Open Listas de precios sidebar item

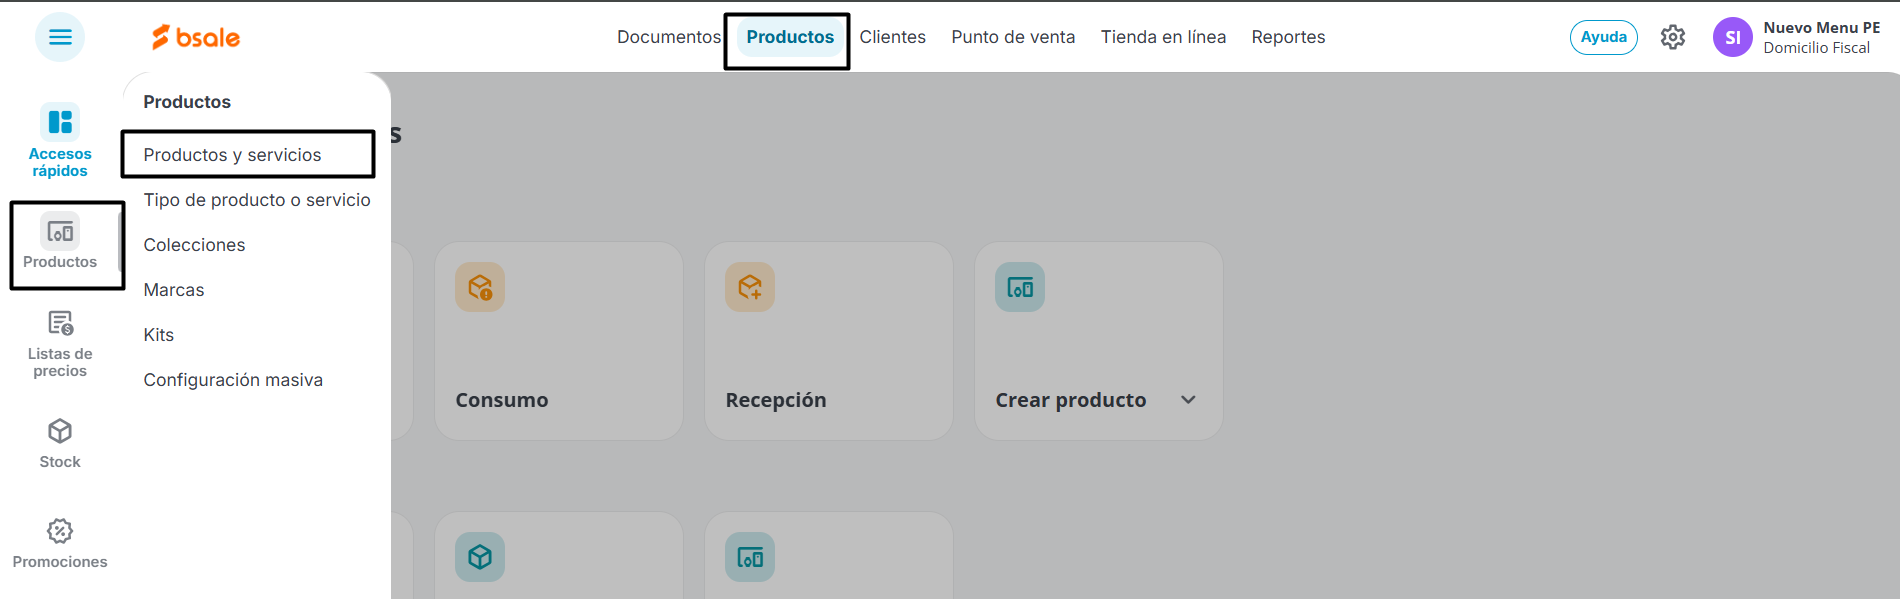pos(60,344)
